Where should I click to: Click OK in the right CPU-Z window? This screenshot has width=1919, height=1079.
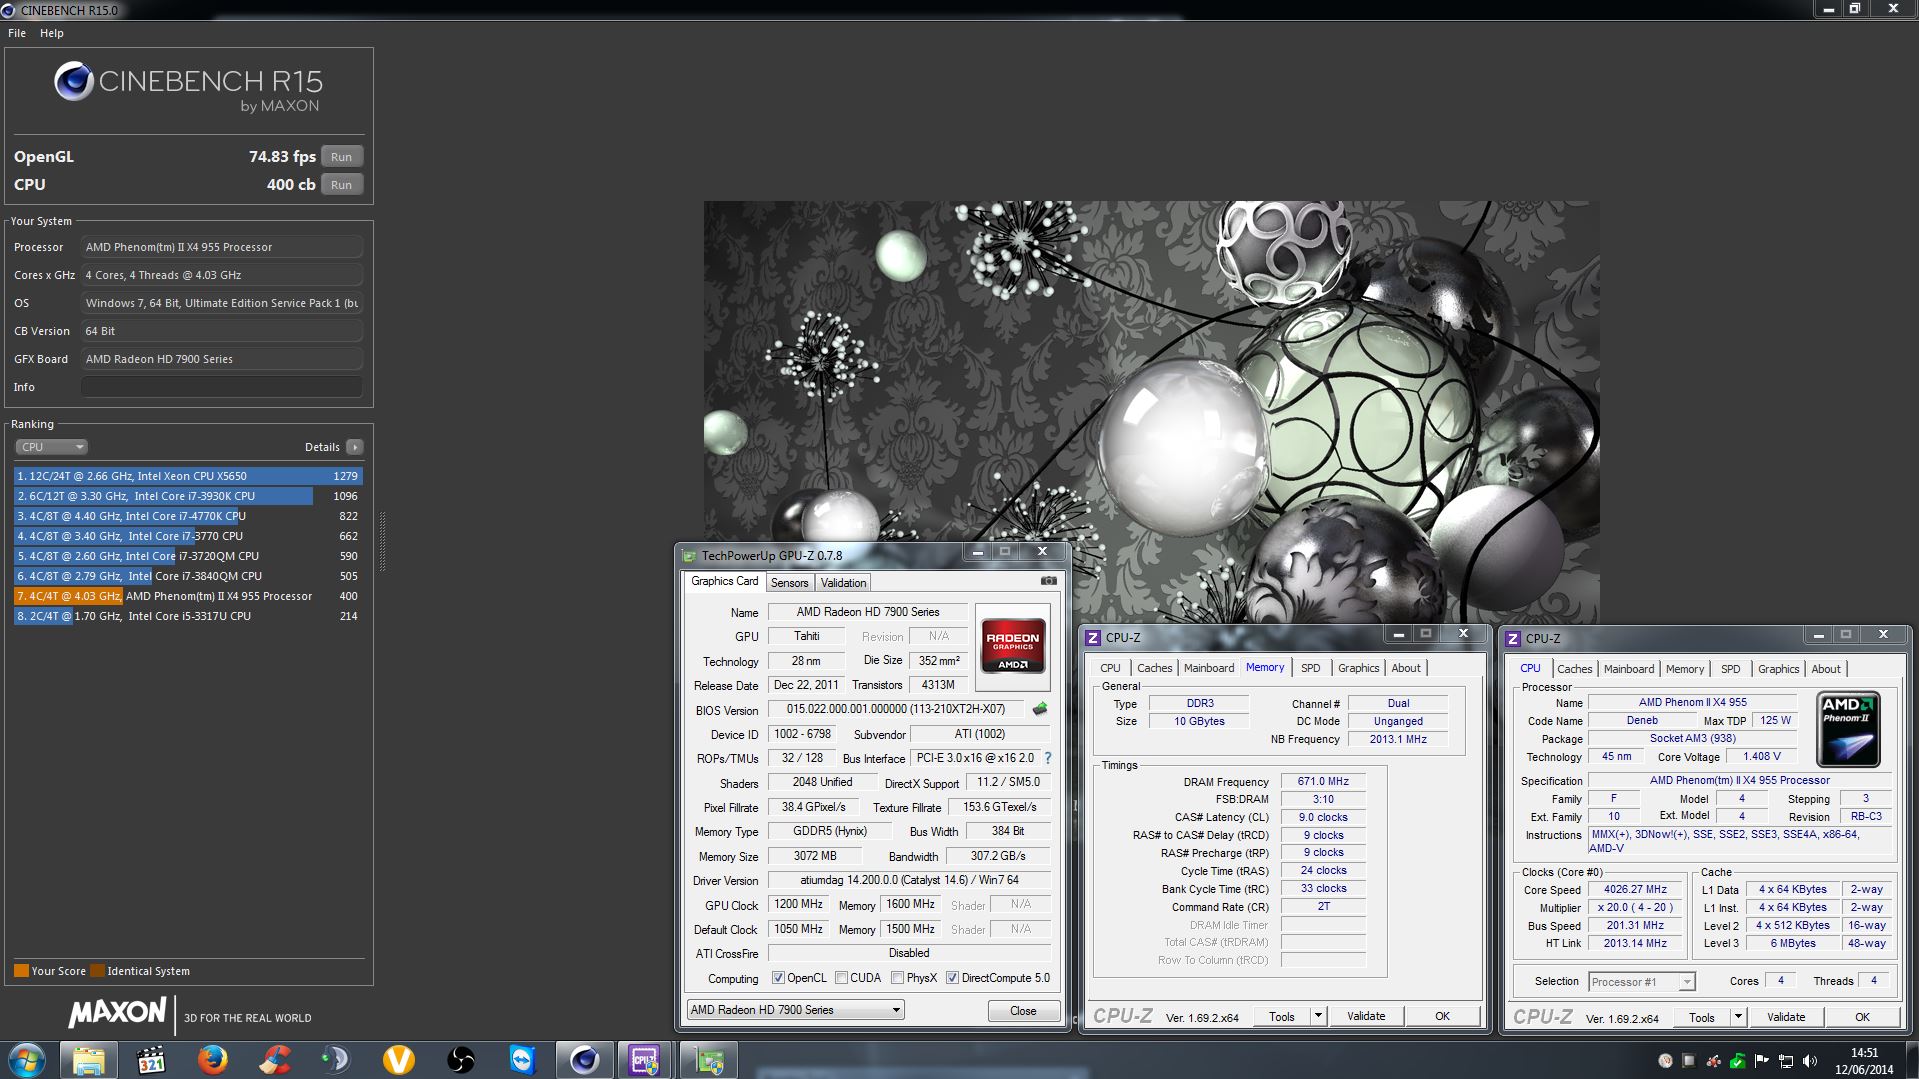click(x=1862, y=1017)
